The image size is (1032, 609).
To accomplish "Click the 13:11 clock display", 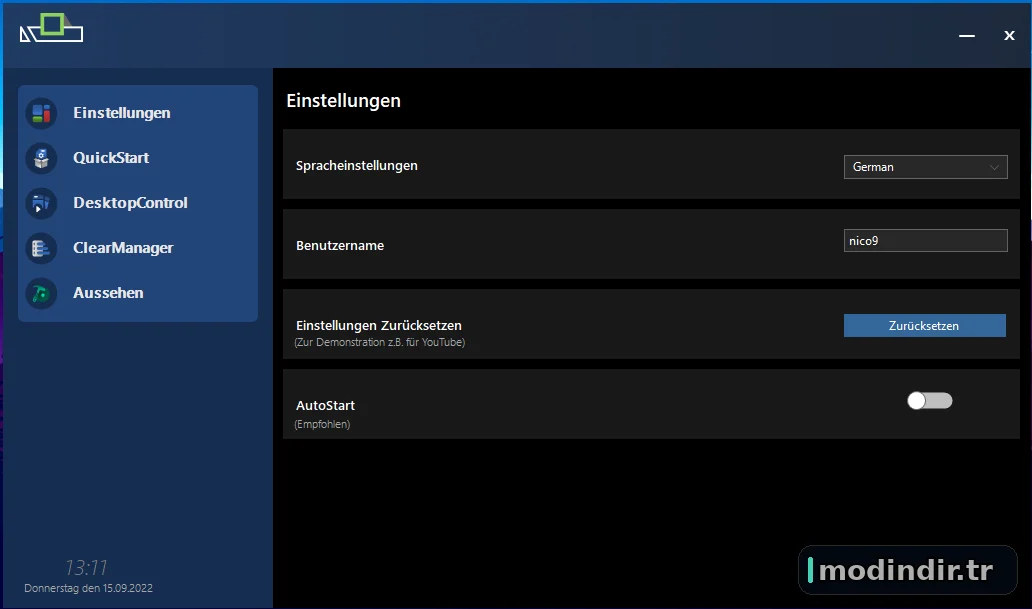I will click(86, 568).
